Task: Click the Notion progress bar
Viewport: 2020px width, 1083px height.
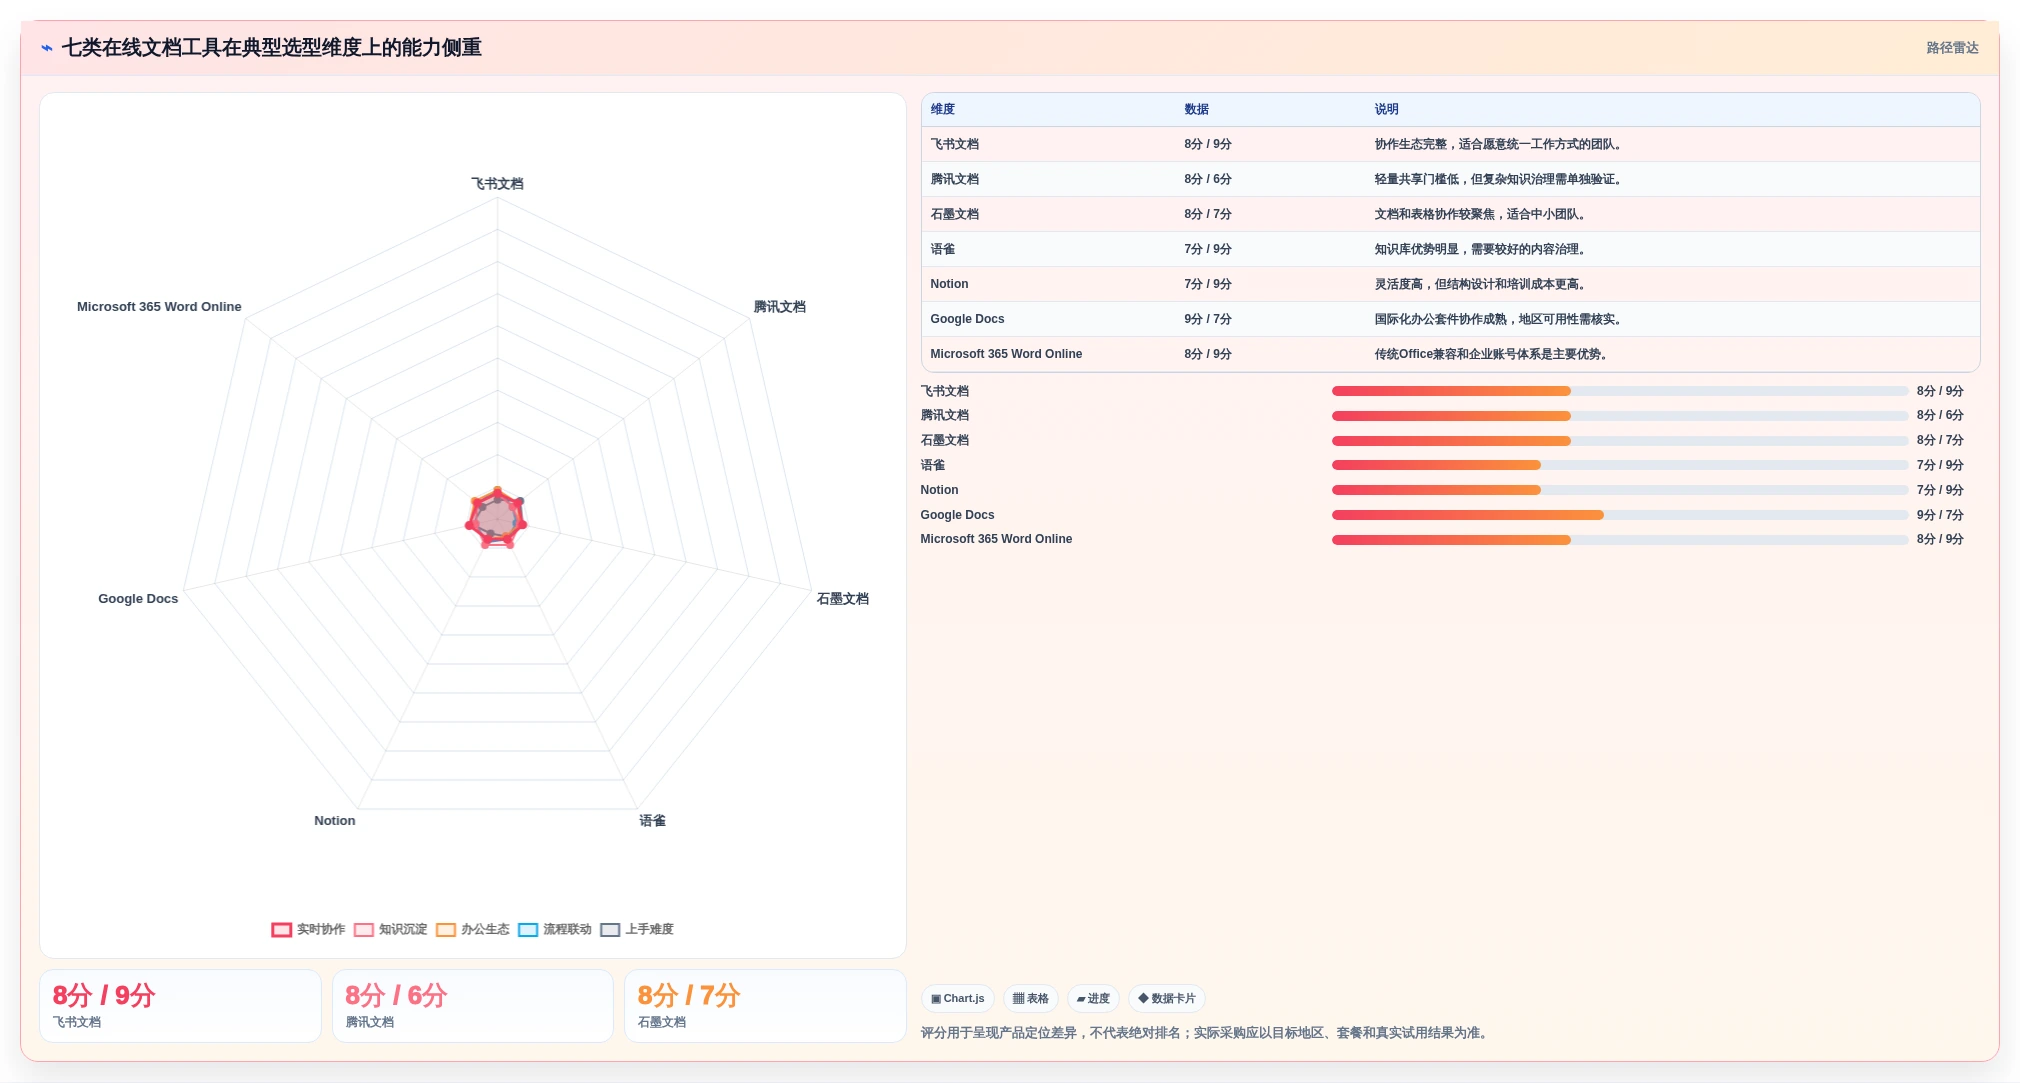Action: tap(1620, 490)
